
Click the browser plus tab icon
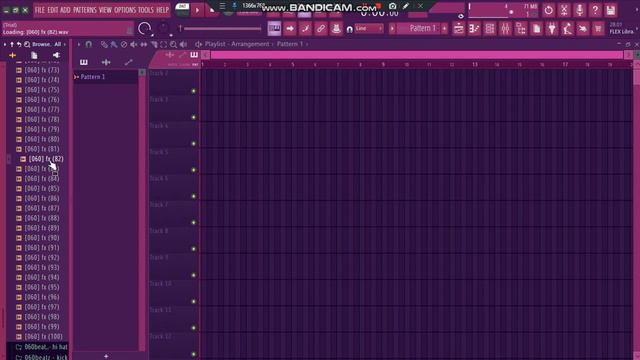(12, 55)
